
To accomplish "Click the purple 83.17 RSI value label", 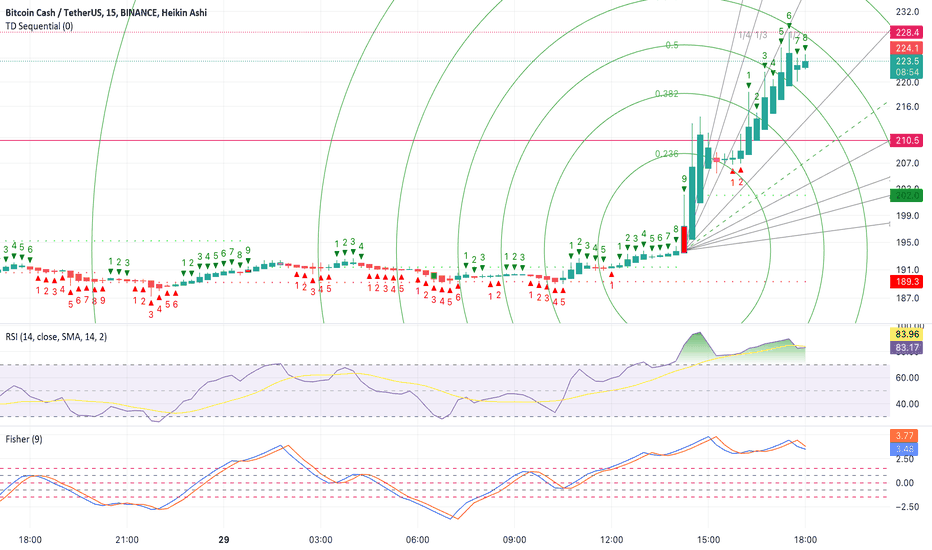I will [907, 348].
